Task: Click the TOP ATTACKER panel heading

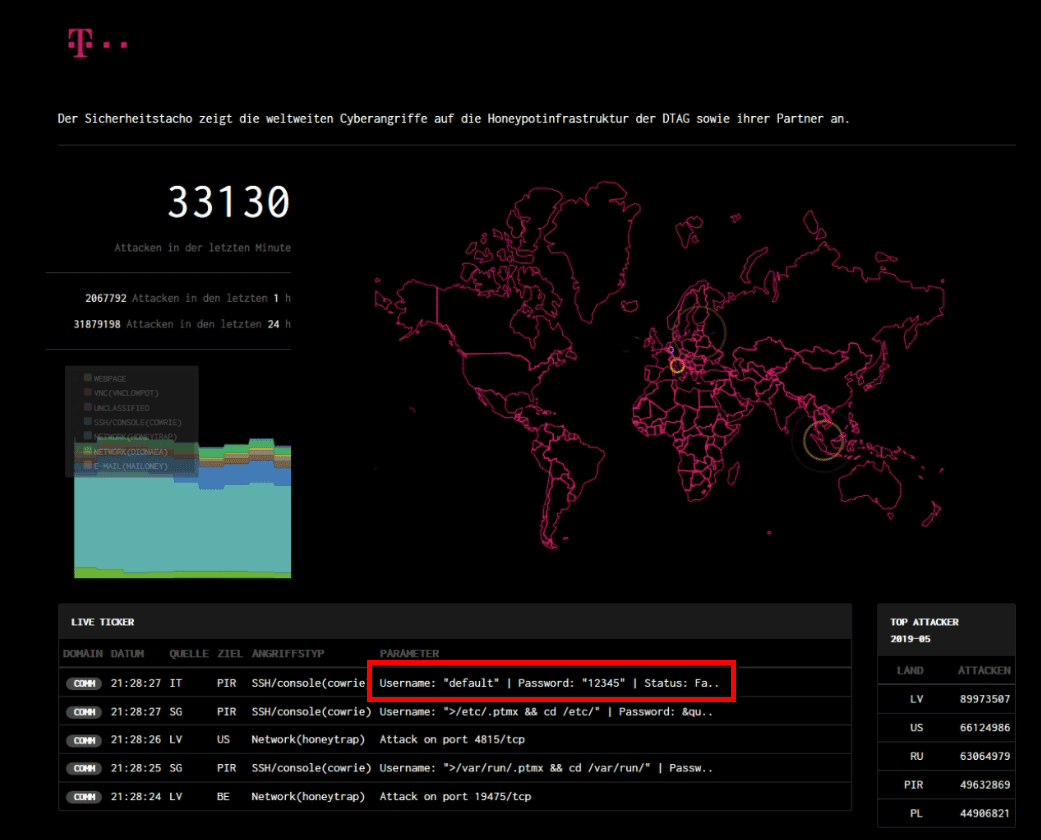Action: click(924, 622)
